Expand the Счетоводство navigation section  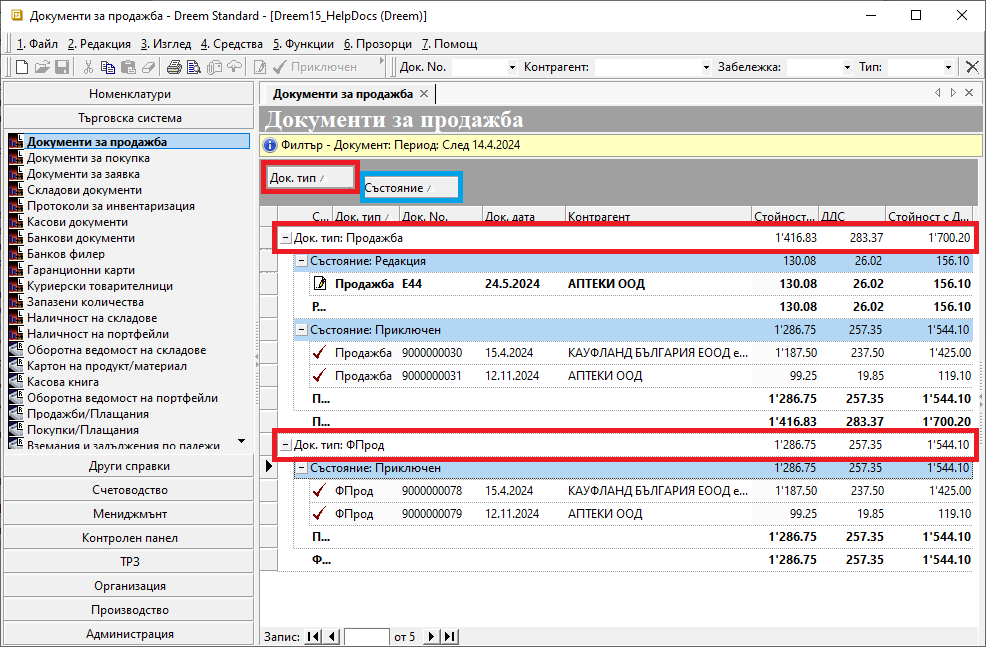[x=129, y=490]
